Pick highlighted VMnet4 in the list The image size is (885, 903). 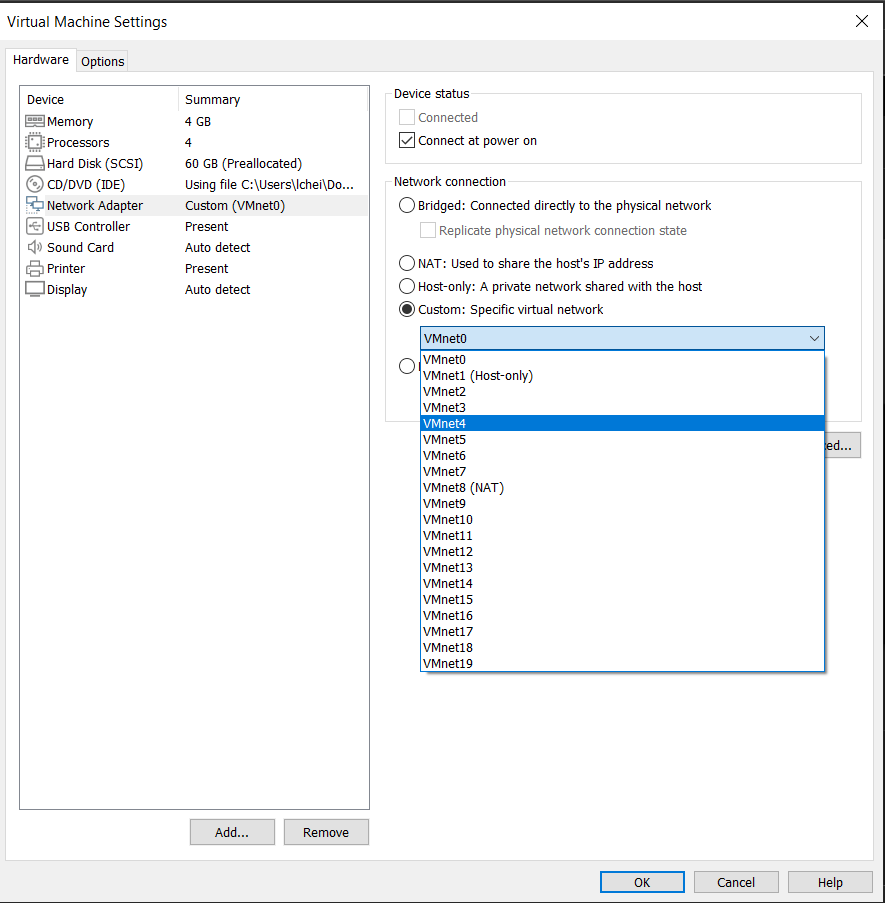click(622, 423)
